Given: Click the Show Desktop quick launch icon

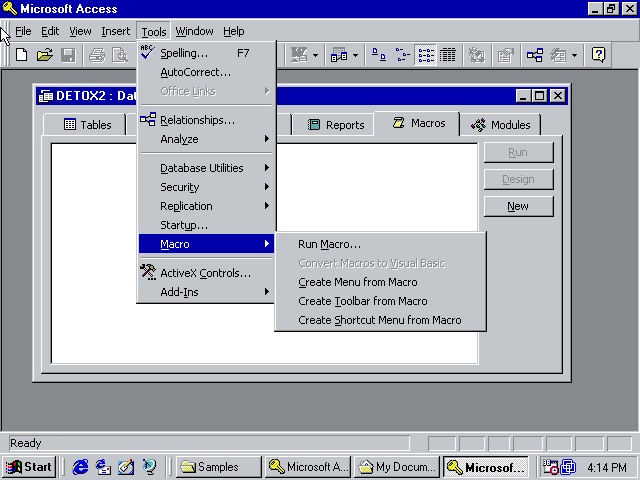Looking at the screenshot, I should 126,467.
